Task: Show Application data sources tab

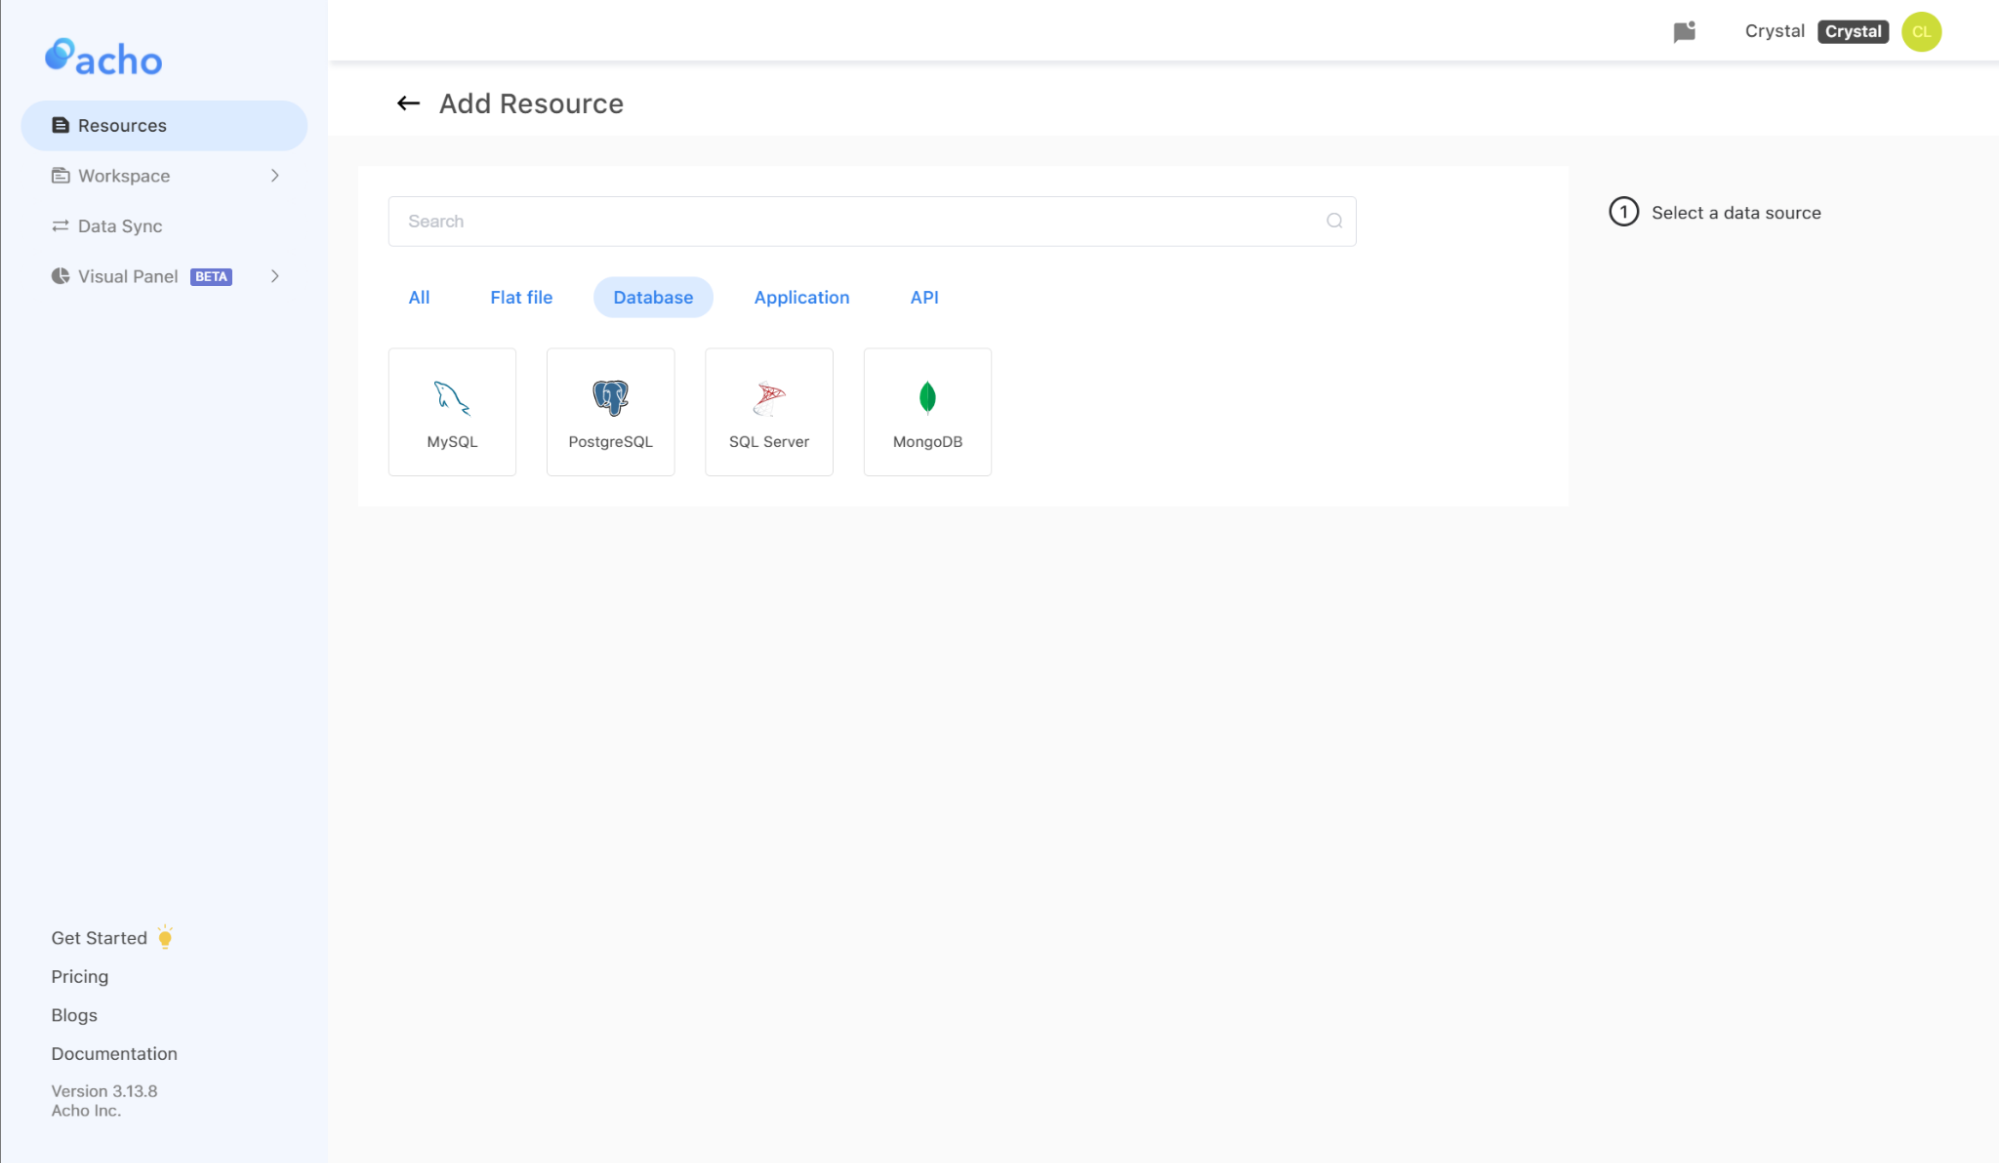Action: click(x=801, y=297)
